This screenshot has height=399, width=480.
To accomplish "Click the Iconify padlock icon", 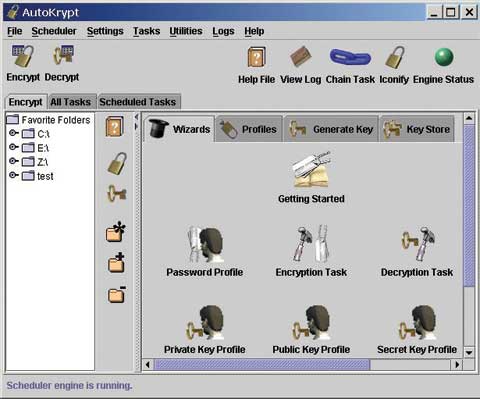I will tap(395, 57).
